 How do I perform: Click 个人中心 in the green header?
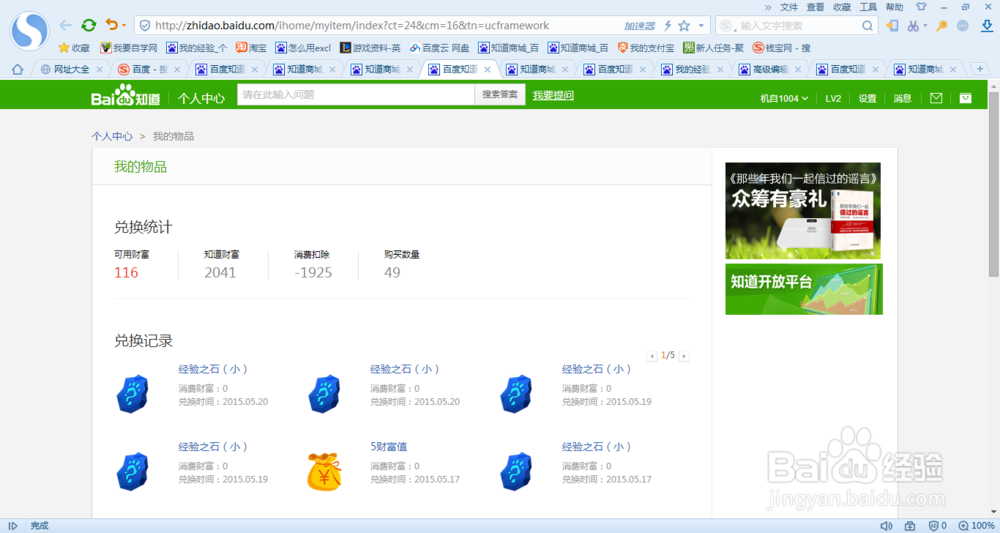[x=201, y=98]
